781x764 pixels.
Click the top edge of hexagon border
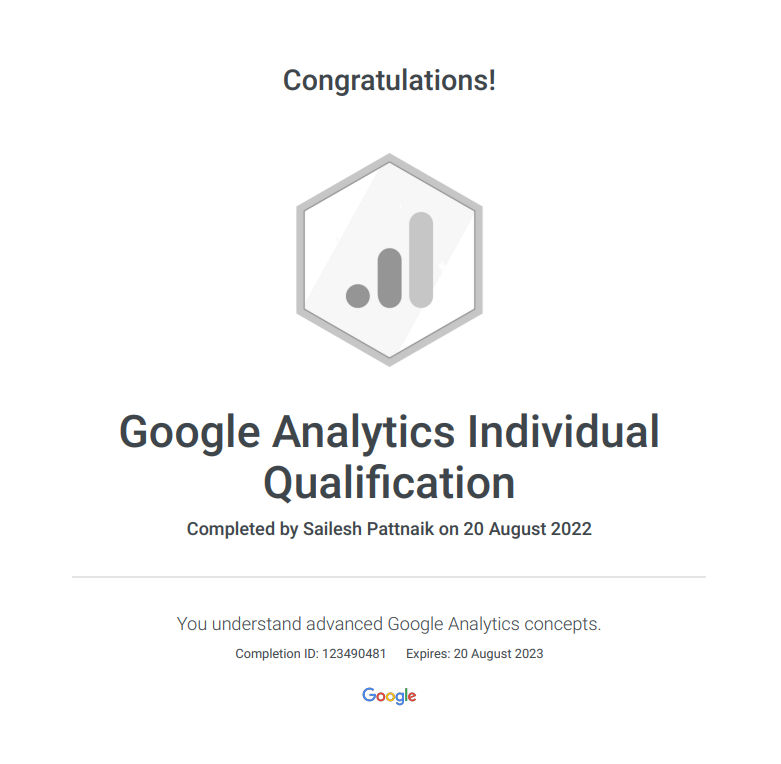389,157
